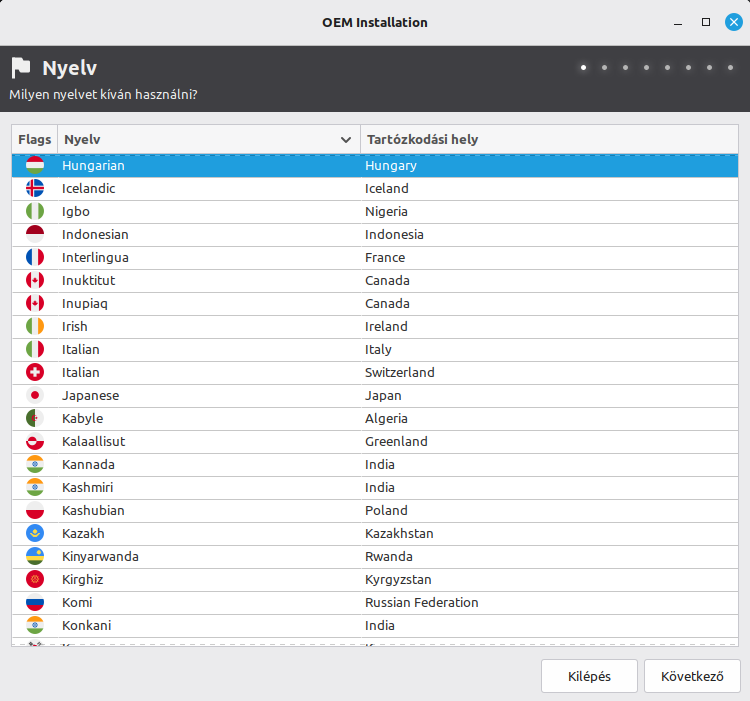Click the Kyrgyzstan flag beside Kirghiz
Screen dimensions: 750x701
[35, 579]
